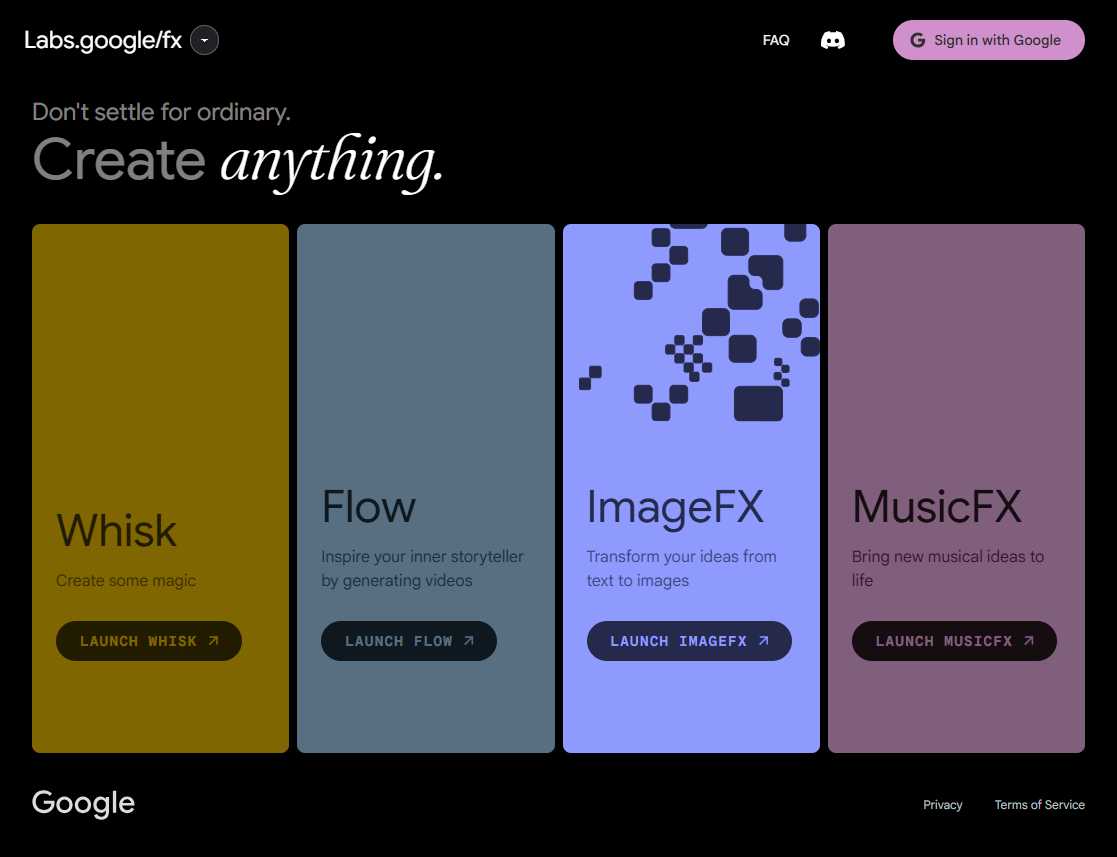This screenshot has width=1117, height=857.
Task: Open the Discord community icon
Action: tap(834, 40)
